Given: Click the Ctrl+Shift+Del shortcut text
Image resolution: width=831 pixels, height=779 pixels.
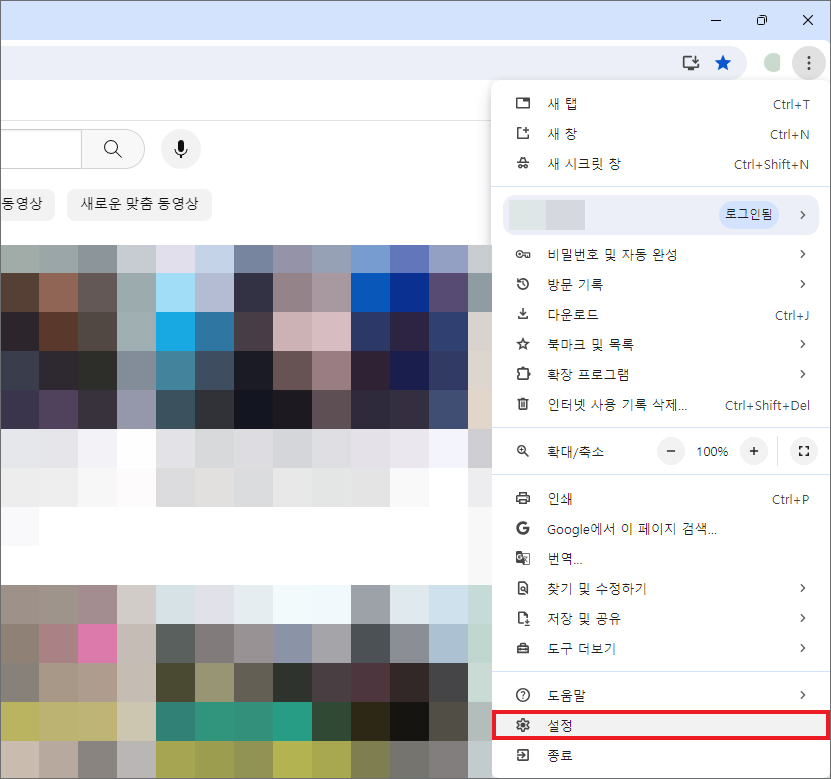Looking at the screenshot, I should click(767, 405).
